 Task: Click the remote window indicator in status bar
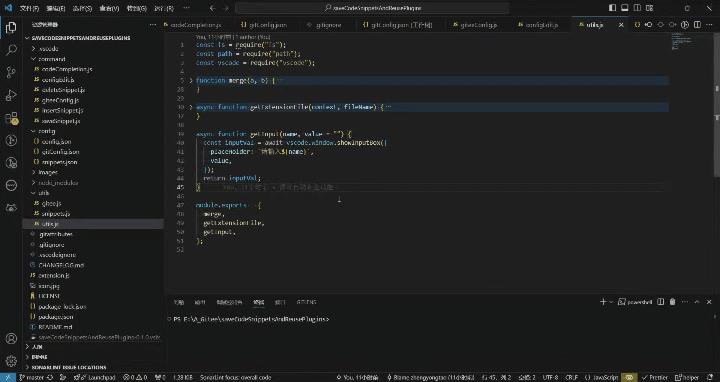click(8, 377)
